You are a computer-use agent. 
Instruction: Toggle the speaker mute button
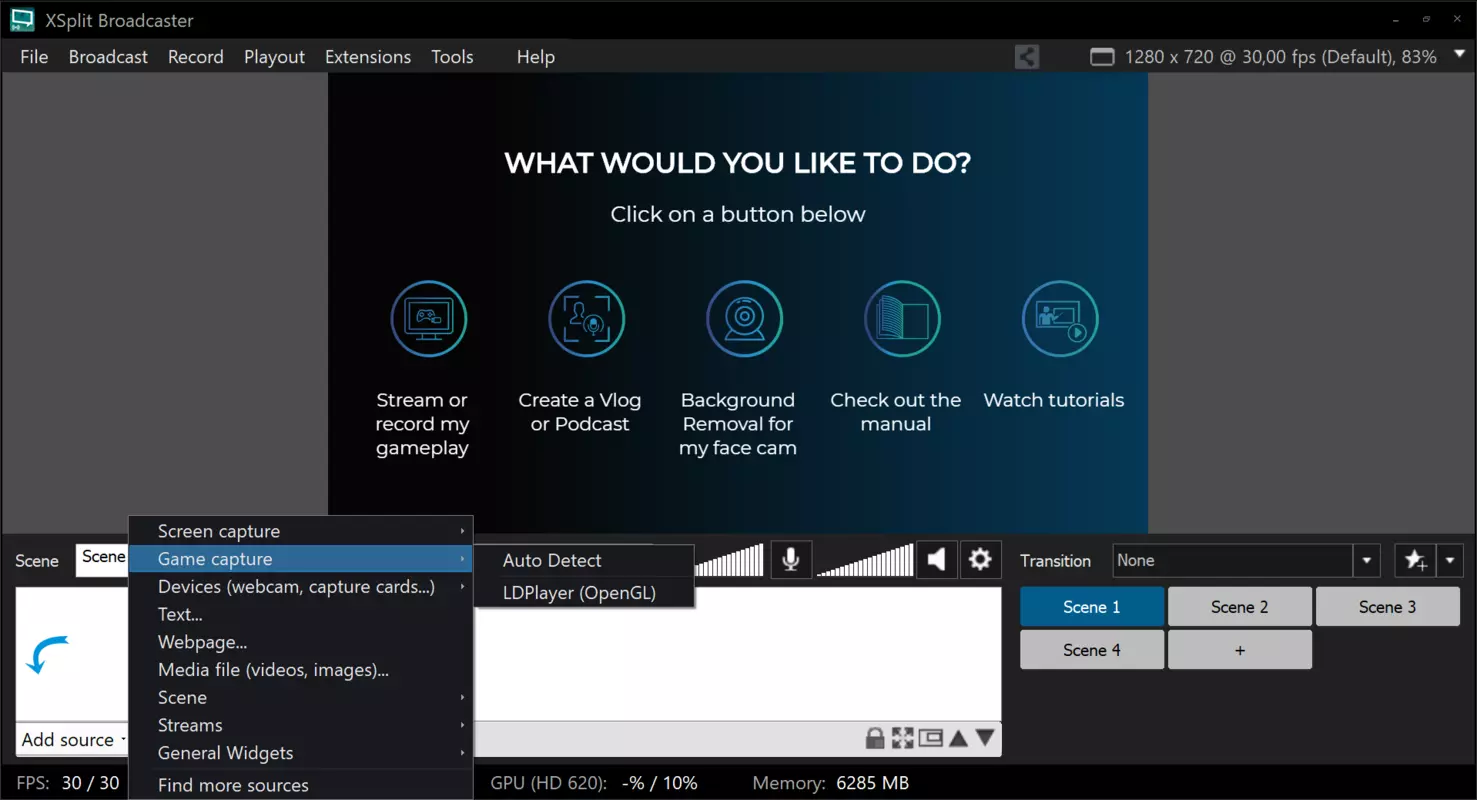point(937,559)
